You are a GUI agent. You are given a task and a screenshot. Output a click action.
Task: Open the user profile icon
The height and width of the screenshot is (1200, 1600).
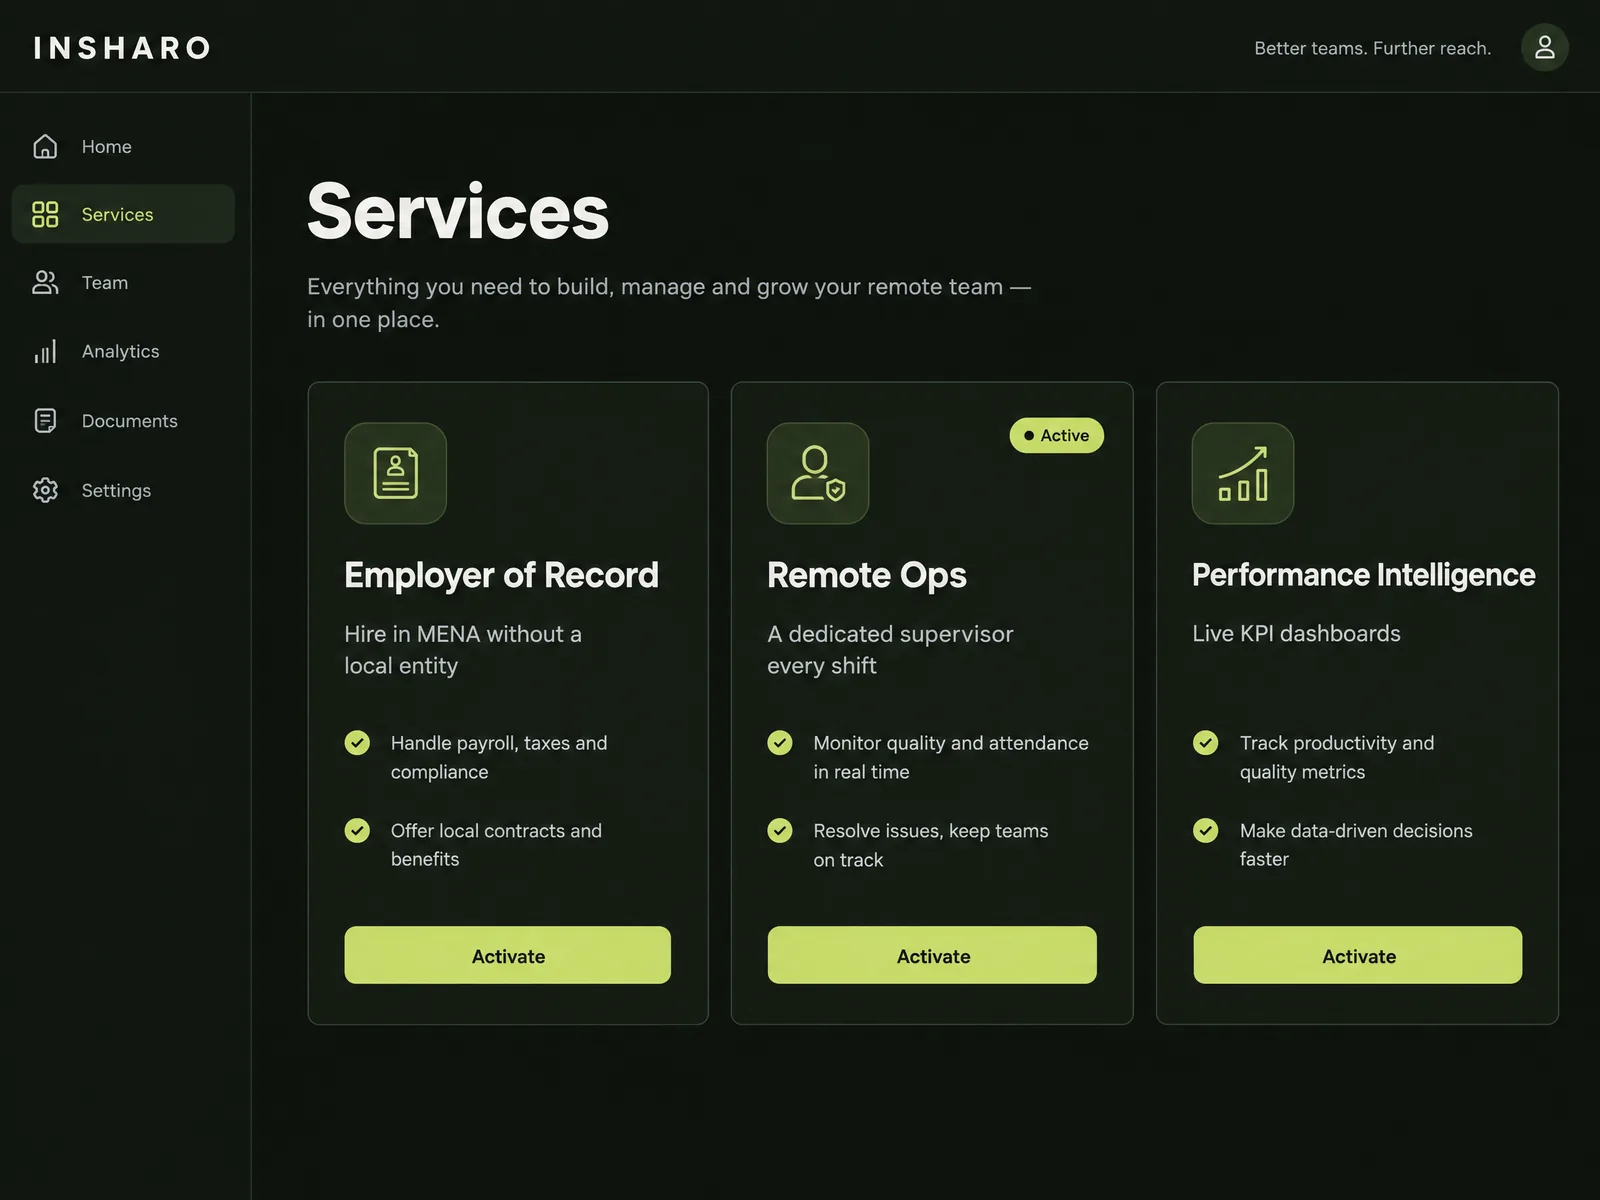pos(1544,47)
